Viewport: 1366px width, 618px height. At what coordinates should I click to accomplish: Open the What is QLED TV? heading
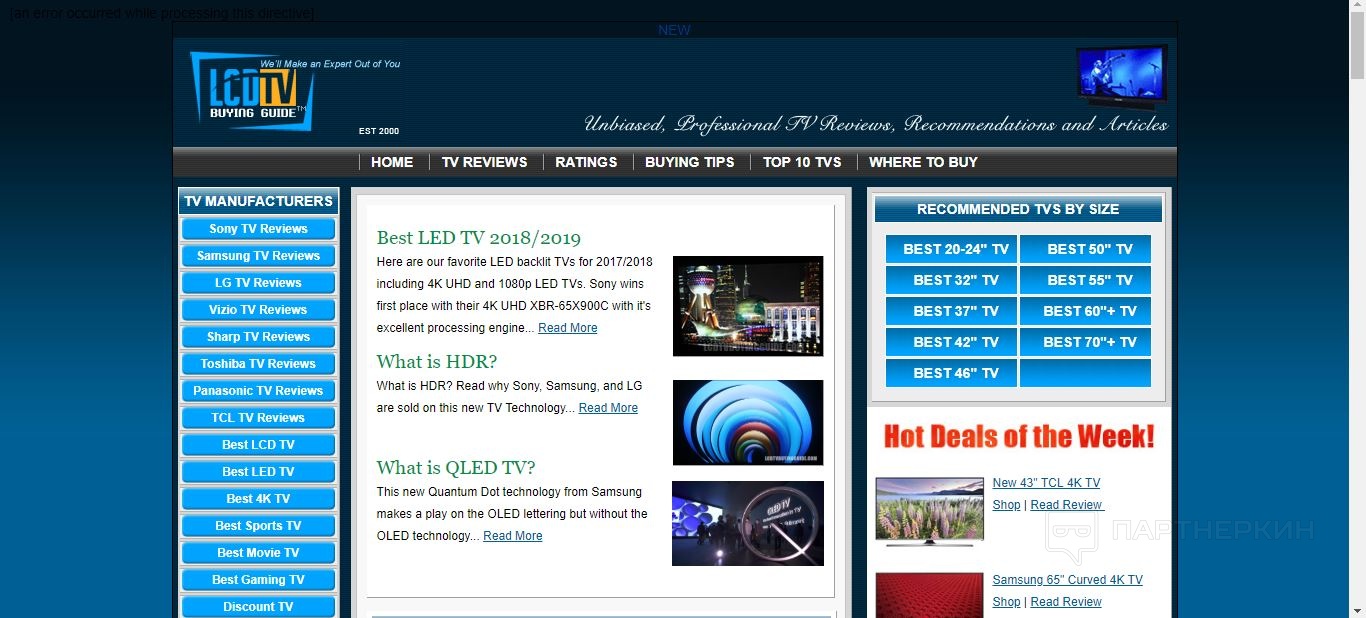(x=456, y=468)
